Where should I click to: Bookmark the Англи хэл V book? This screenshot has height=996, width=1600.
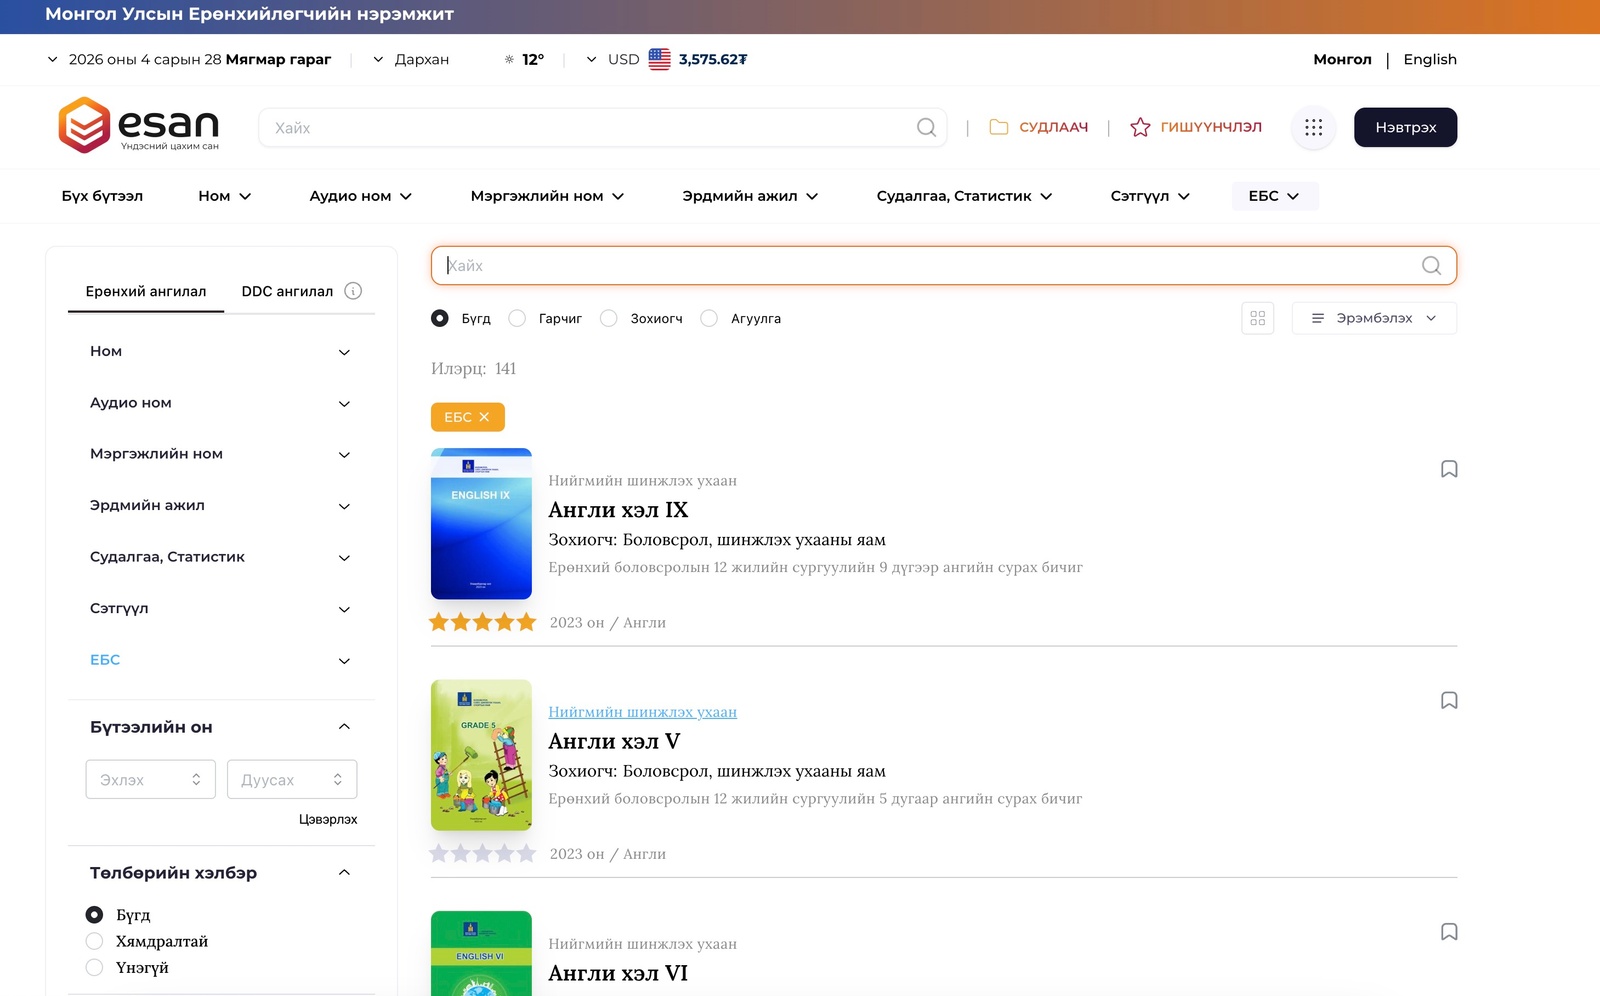pos(1448,701)
